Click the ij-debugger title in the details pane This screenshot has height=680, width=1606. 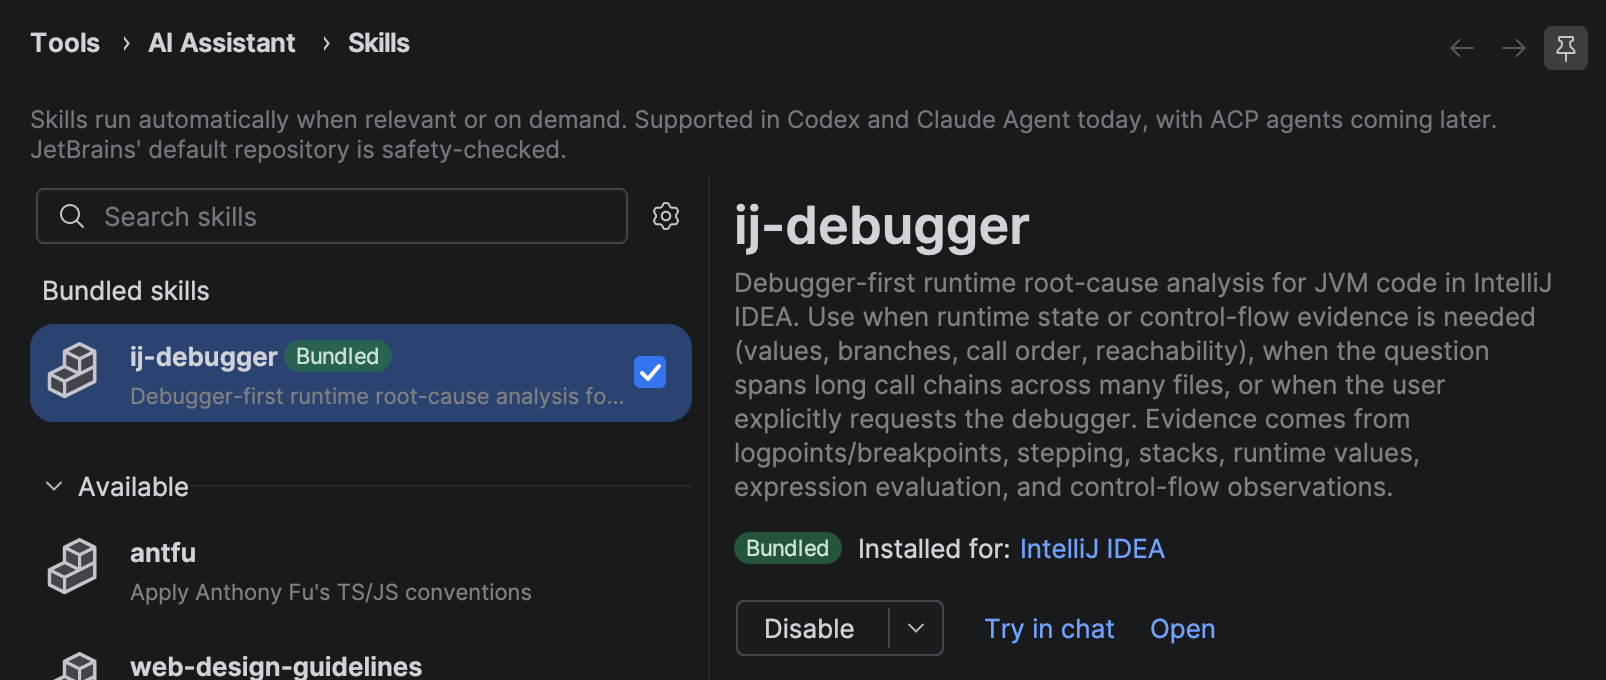882,226
